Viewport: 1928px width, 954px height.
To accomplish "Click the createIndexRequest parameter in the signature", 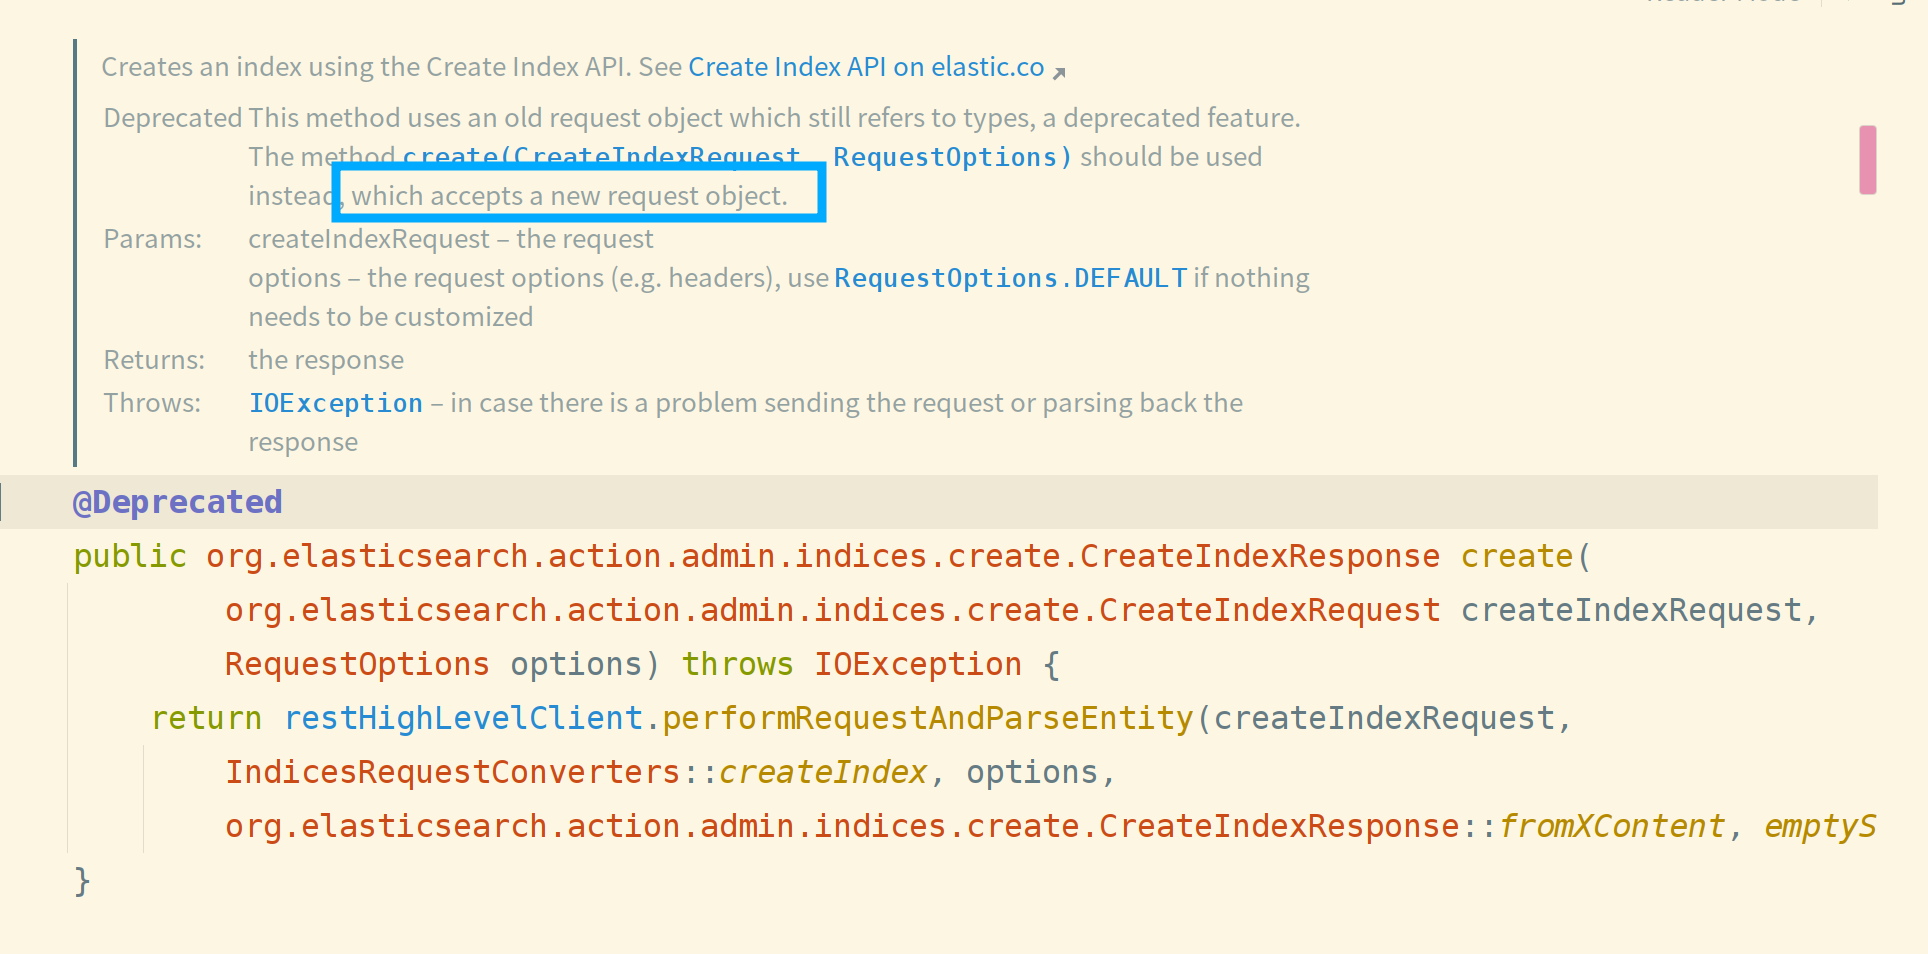I will (1637, 609).
